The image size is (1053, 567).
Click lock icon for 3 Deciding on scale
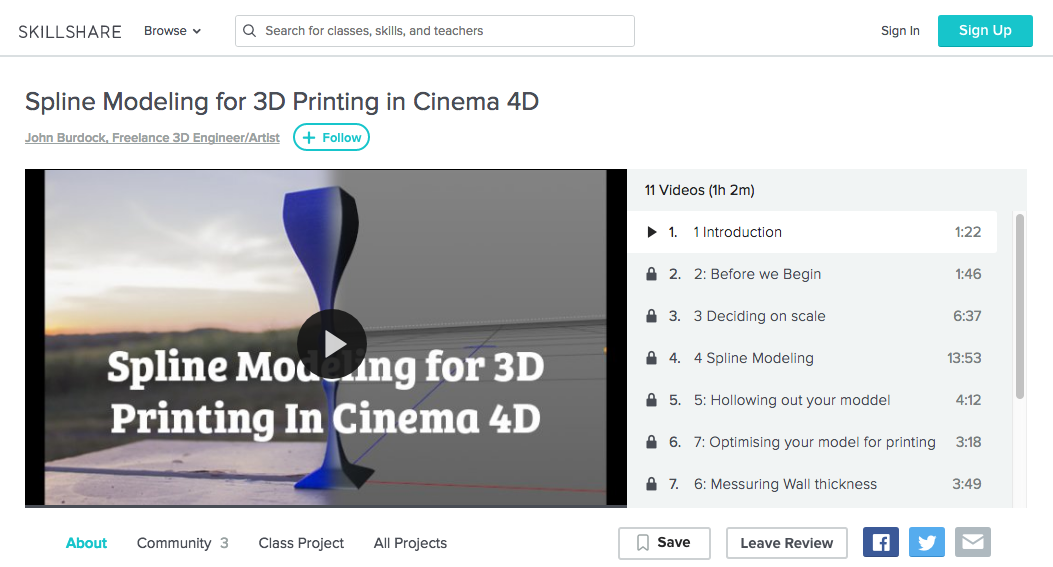[x=651, y=316]
